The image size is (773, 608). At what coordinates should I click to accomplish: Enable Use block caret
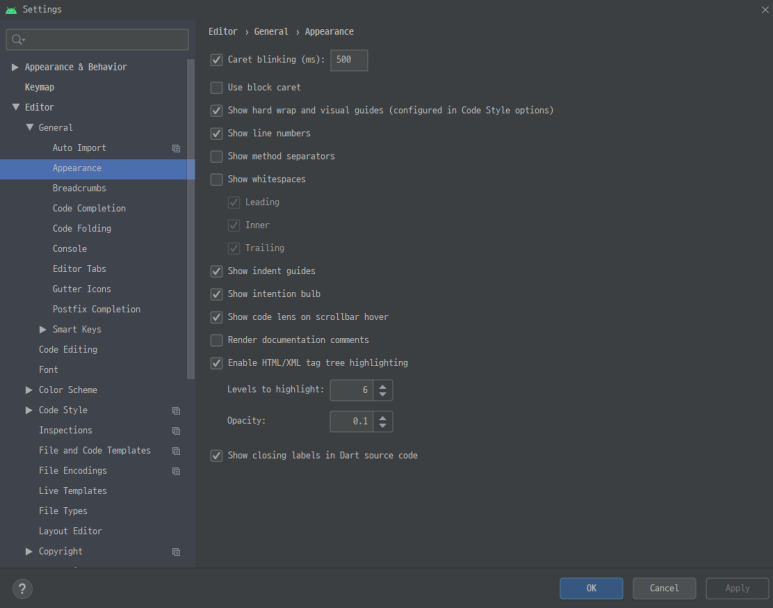click(x=216, y=88)
